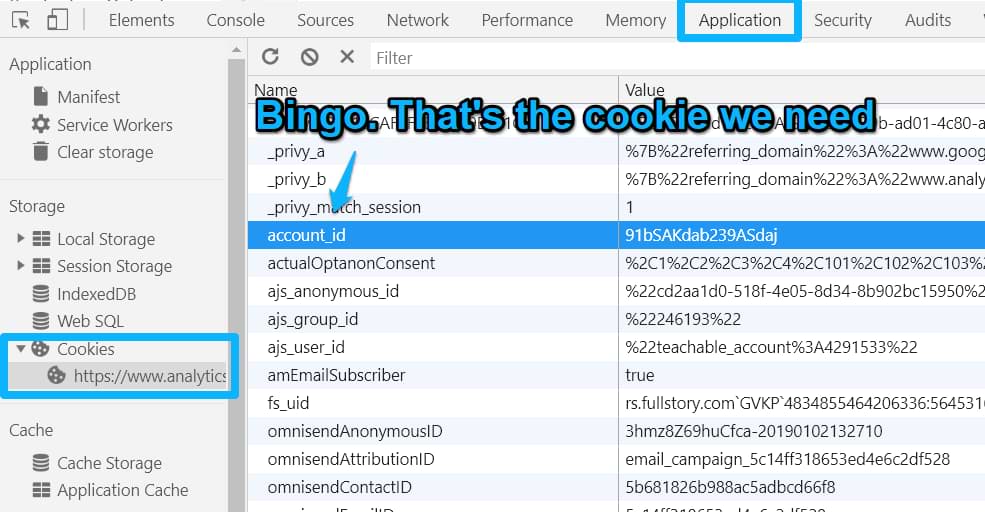This screenshot has width=985, height=512.
Task: Click the Local Storage grid icon
Action: pos(41,239)
